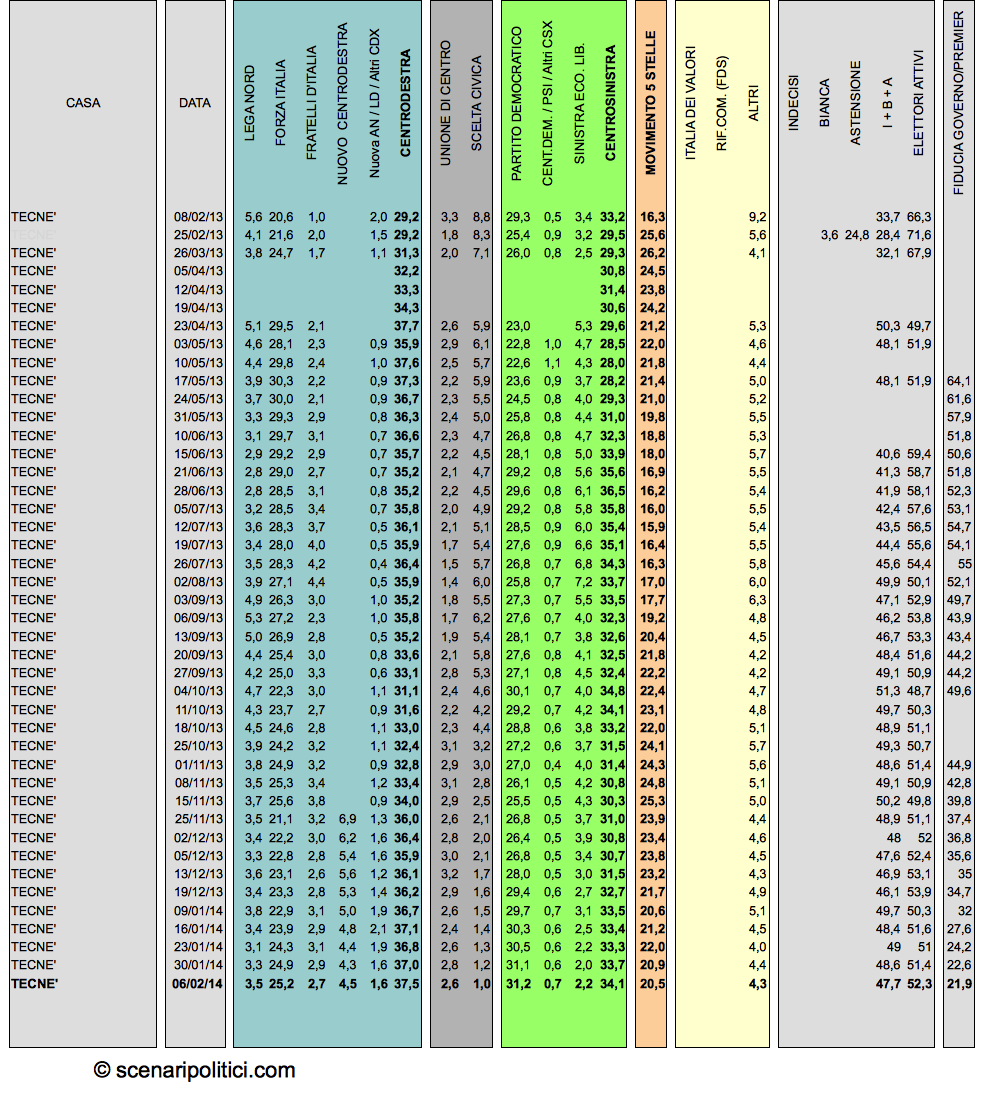Click the DATA column header
The image size is (985, 1094).
click(x=195, y=103)
